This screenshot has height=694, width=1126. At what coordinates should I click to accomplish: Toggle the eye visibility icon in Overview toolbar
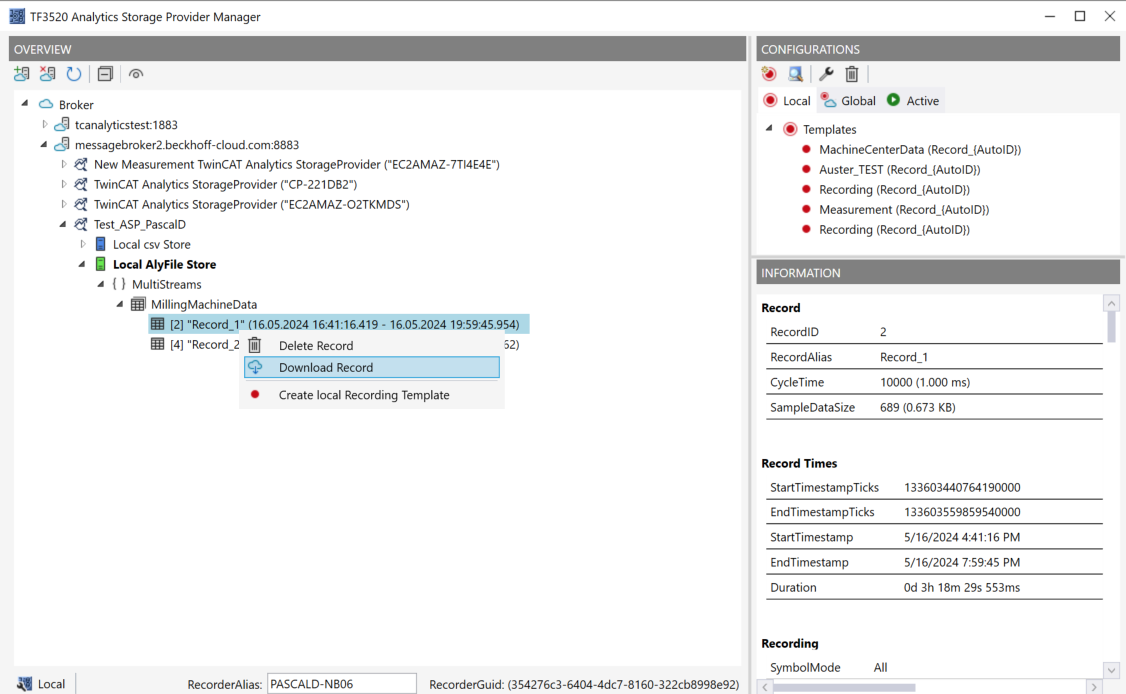[x=136, y=74]
